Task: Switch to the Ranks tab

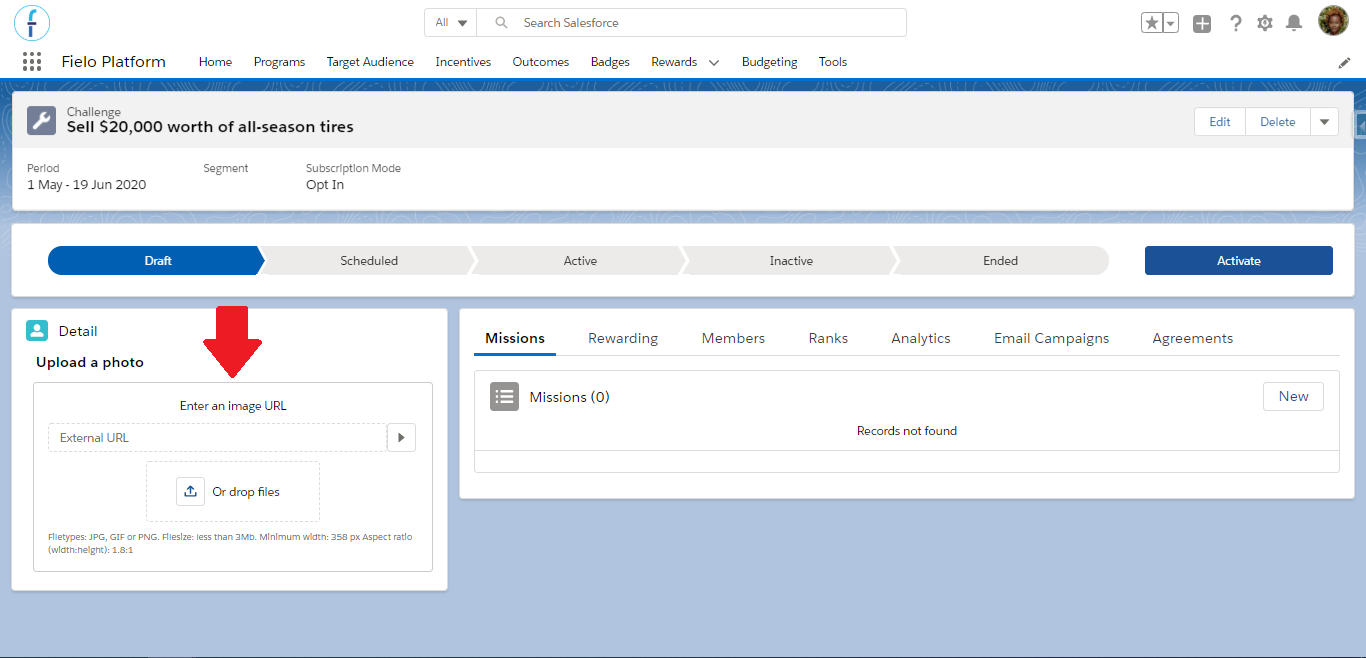Action: point(828,338)
